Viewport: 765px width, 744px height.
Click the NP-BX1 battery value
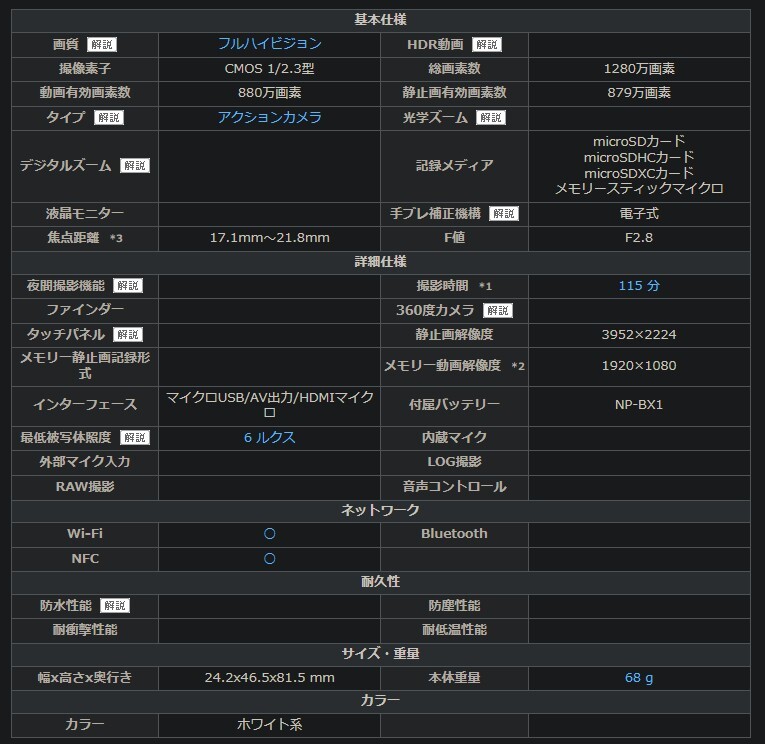(x=639, y=404)
